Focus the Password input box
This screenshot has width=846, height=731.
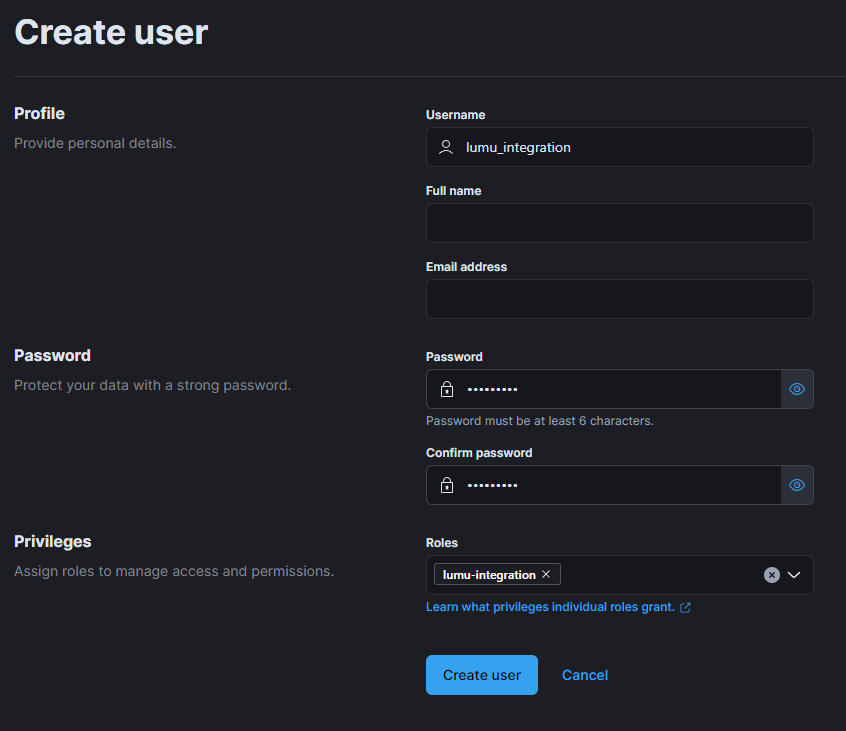coord(610,389)
